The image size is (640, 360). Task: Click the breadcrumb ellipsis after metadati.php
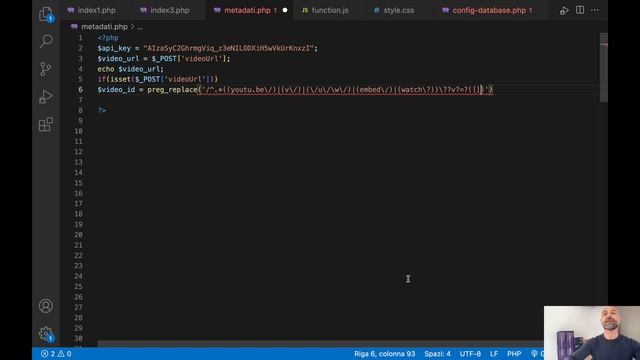tap(140, 27)
